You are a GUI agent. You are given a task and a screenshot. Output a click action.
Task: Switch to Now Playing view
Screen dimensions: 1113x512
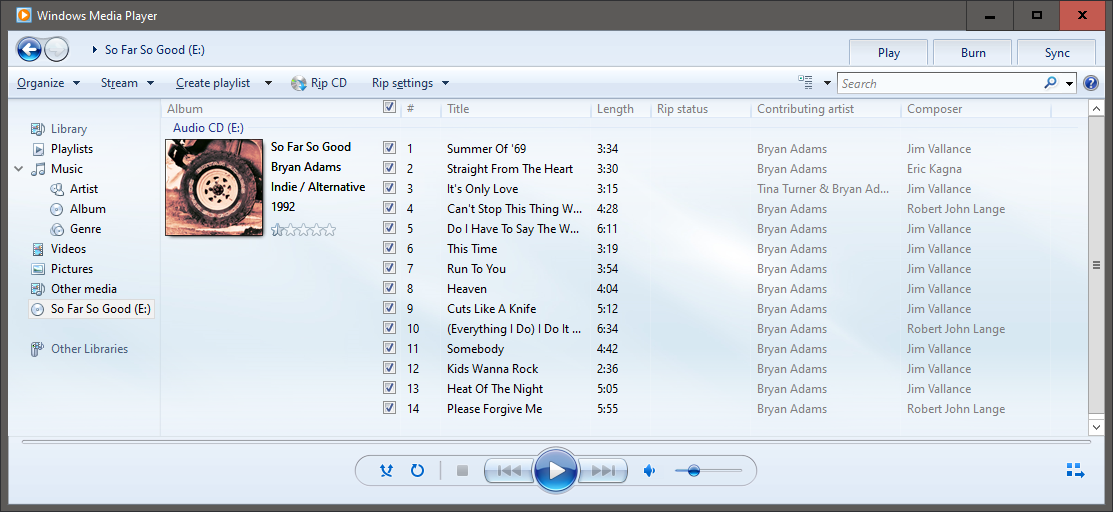tap(1075, 470)
